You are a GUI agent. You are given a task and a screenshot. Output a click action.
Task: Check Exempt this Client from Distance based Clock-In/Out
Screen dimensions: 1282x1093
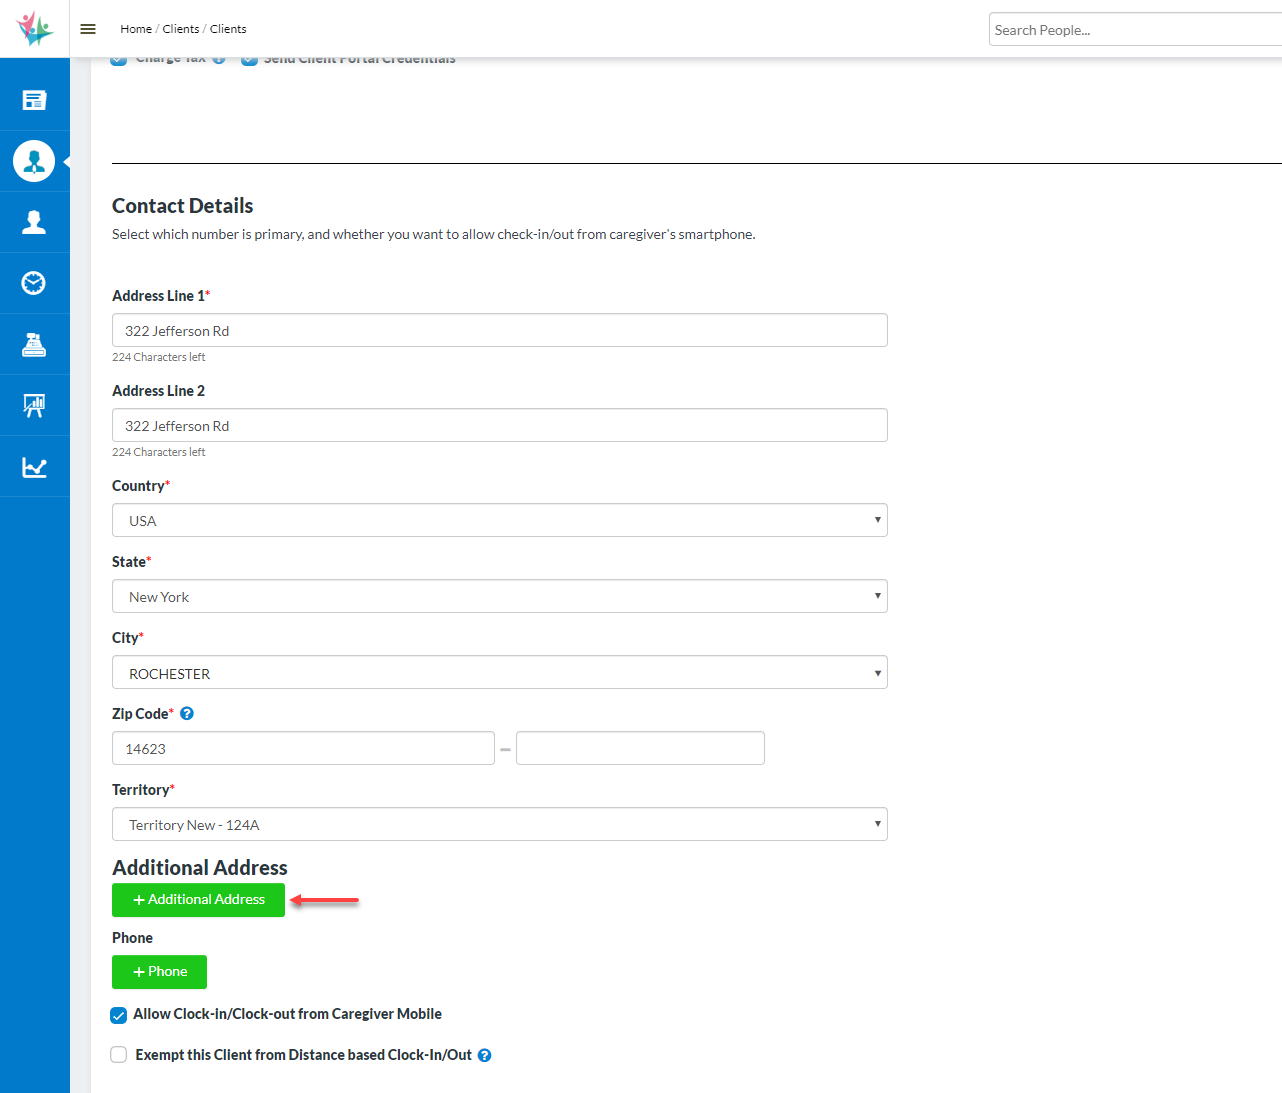tap(119, 1055)
